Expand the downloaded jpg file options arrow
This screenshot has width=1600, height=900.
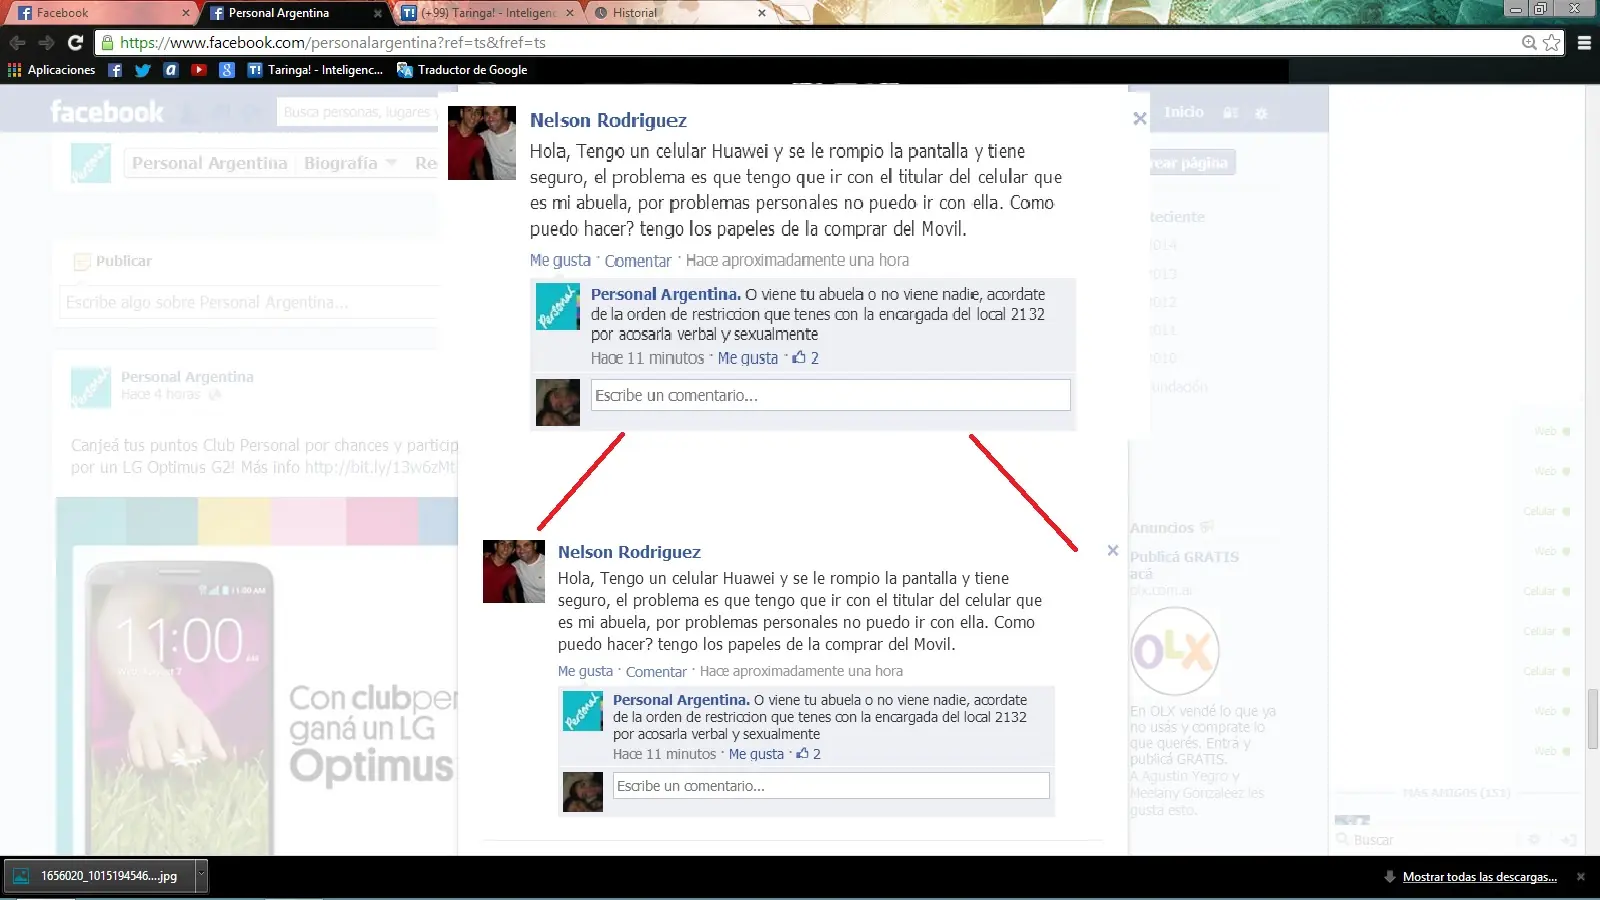pyautogui.click(x=201, y=876)
